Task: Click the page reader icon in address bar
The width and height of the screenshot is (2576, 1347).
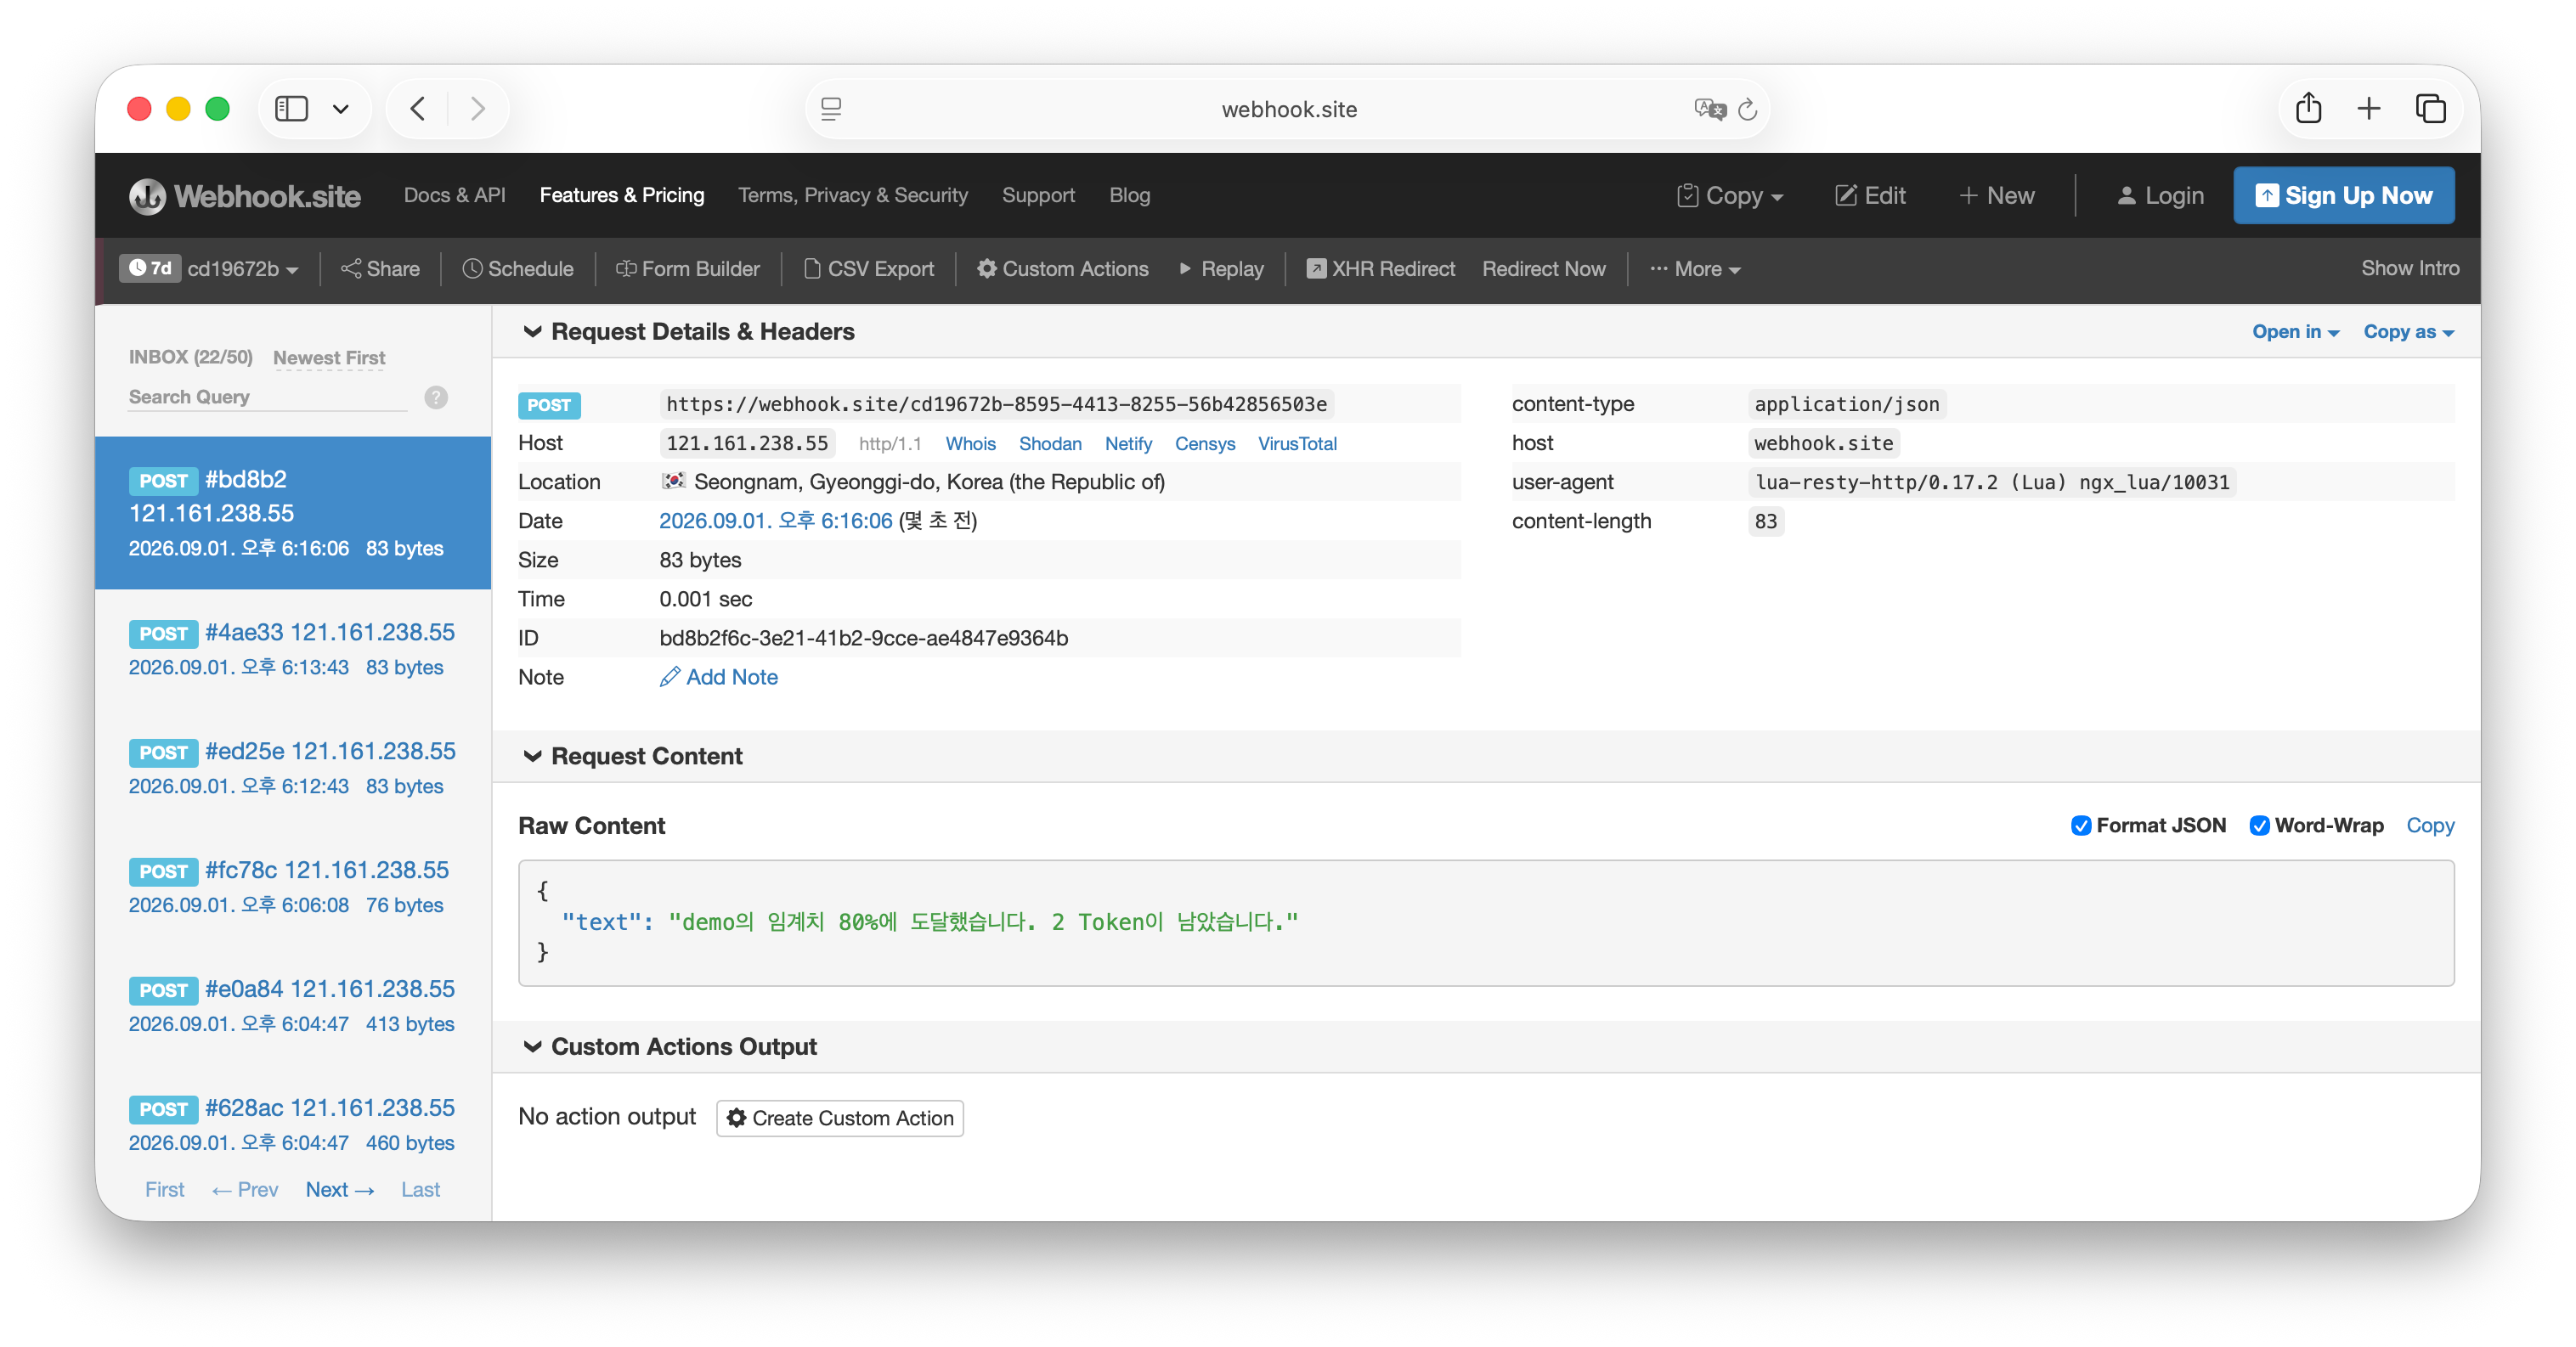Action: (831, 109)
